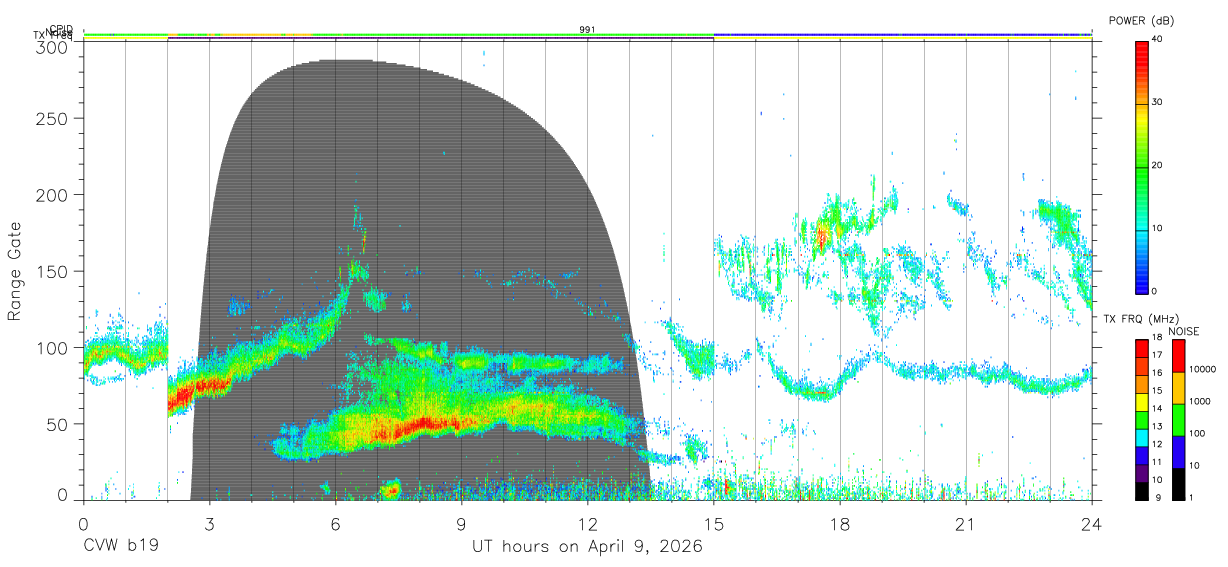Click the 'UT hours on April 9, 2026' axis title
The width and height of the screenshot is (1228, 567).
[x=587, y=547]
